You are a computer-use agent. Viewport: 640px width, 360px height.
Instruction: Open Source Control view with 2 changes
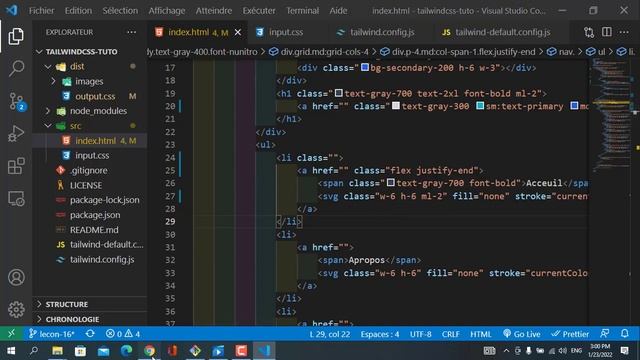click(17, 101)
